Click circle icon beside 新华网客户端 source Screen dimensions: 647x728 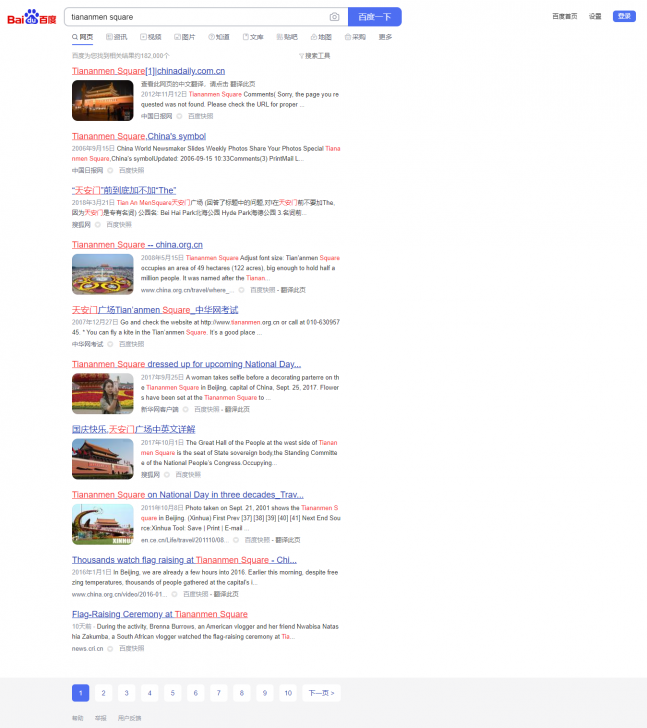pos(186,410)
